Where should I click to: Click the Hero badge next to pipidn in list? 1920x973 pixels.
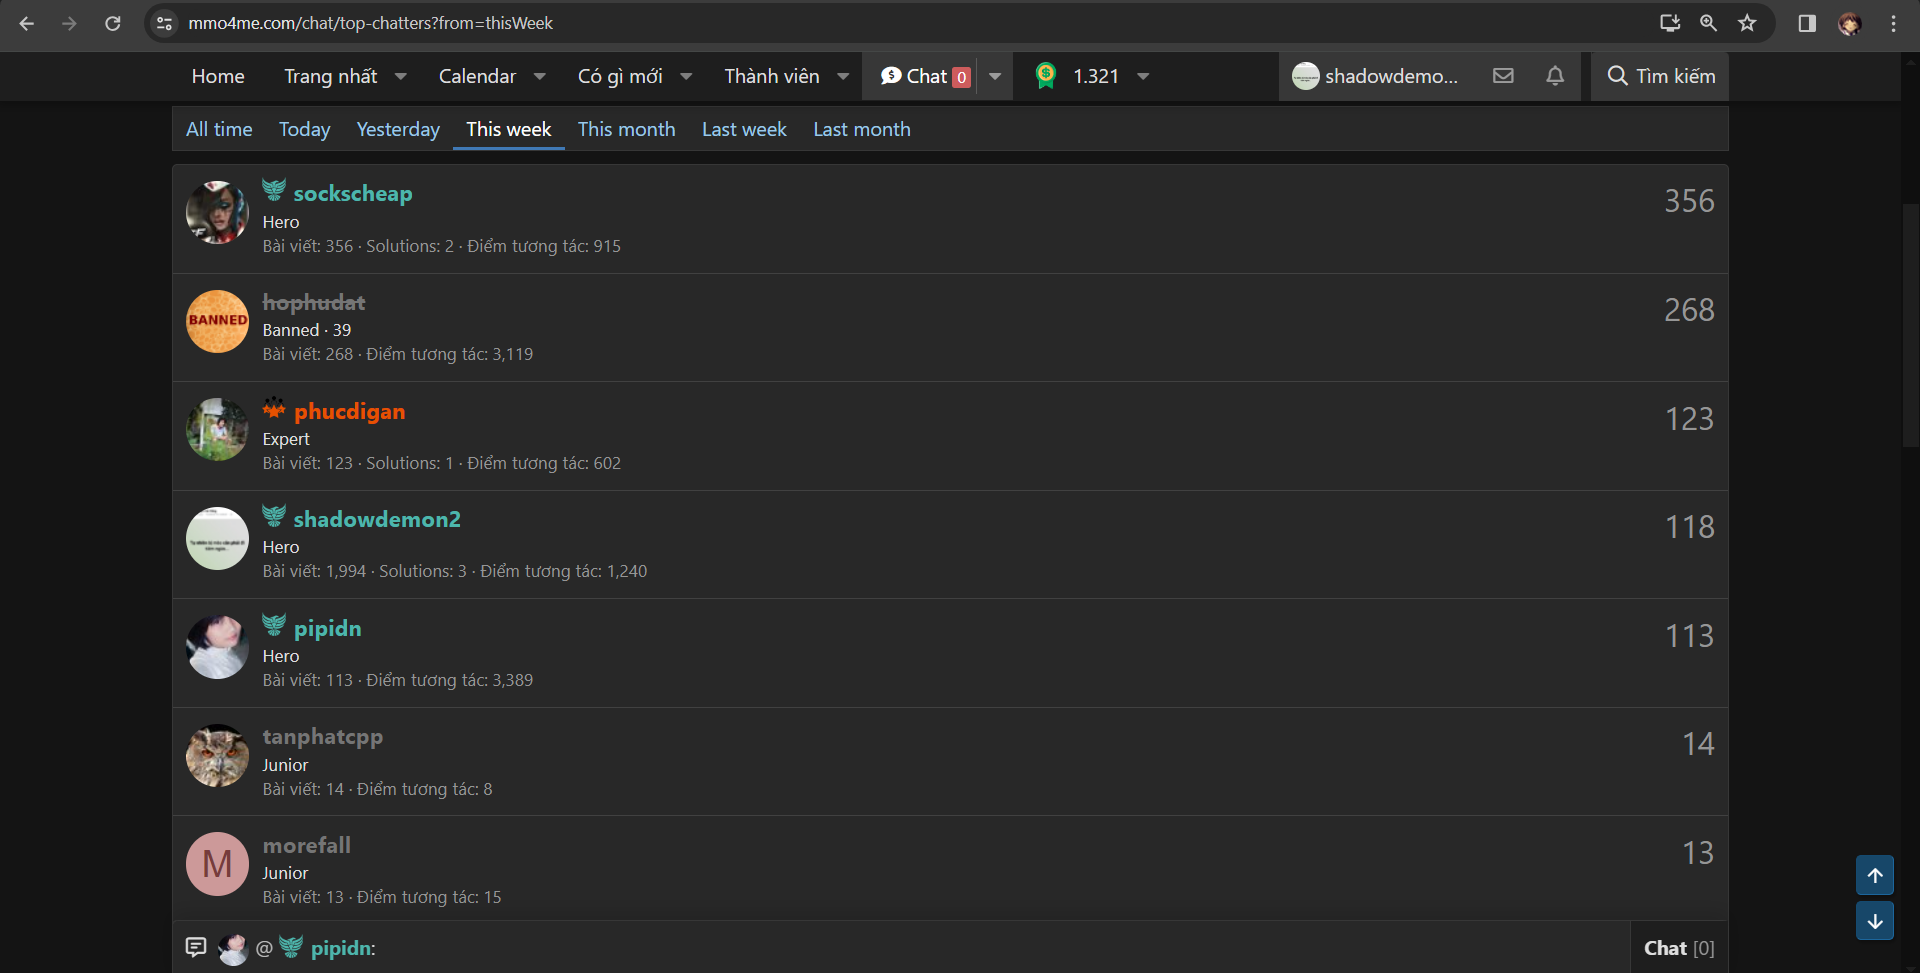[x=274, y=625]
